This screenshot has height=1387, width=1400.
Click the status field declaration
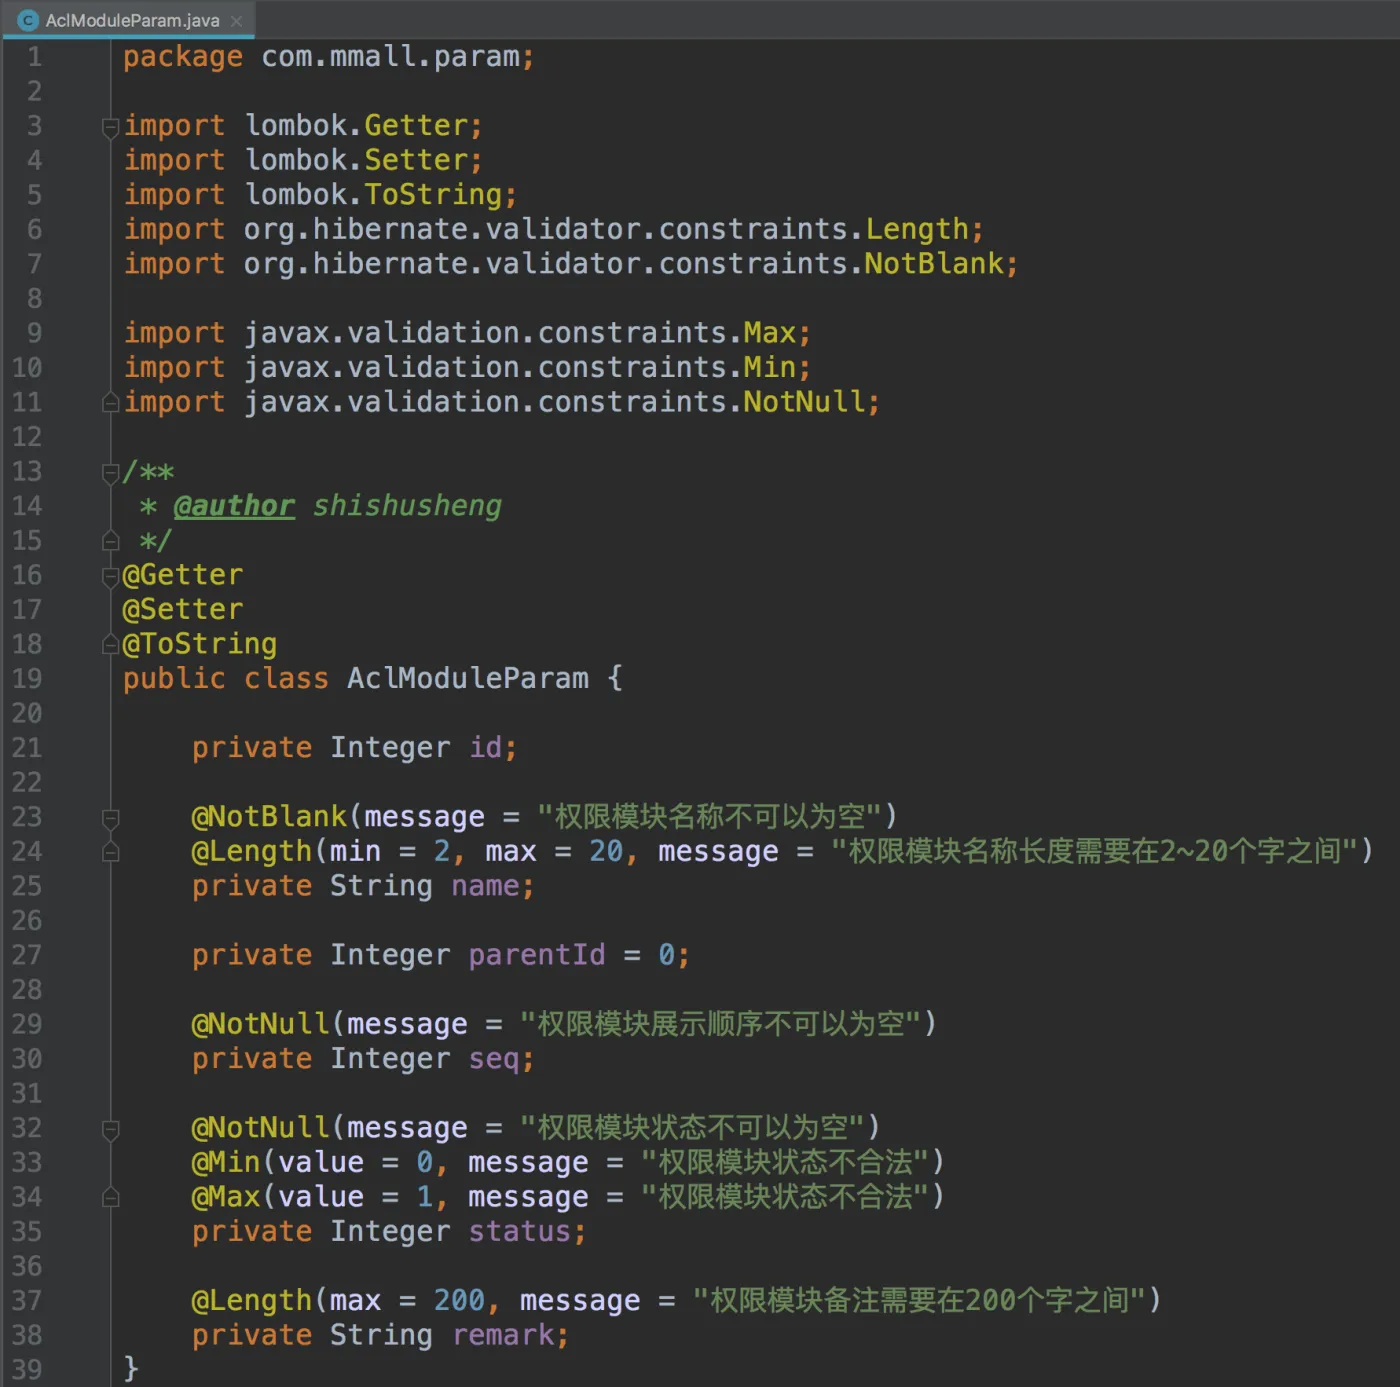[x=389, y=1232]
